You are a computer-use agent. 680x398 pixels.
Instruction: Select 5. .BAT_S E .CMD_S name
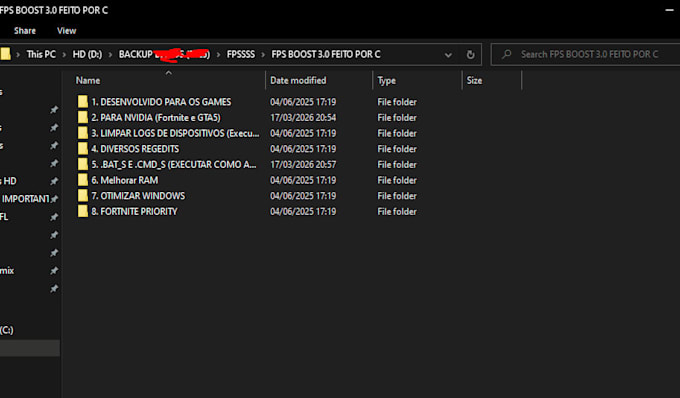[174, 164]
